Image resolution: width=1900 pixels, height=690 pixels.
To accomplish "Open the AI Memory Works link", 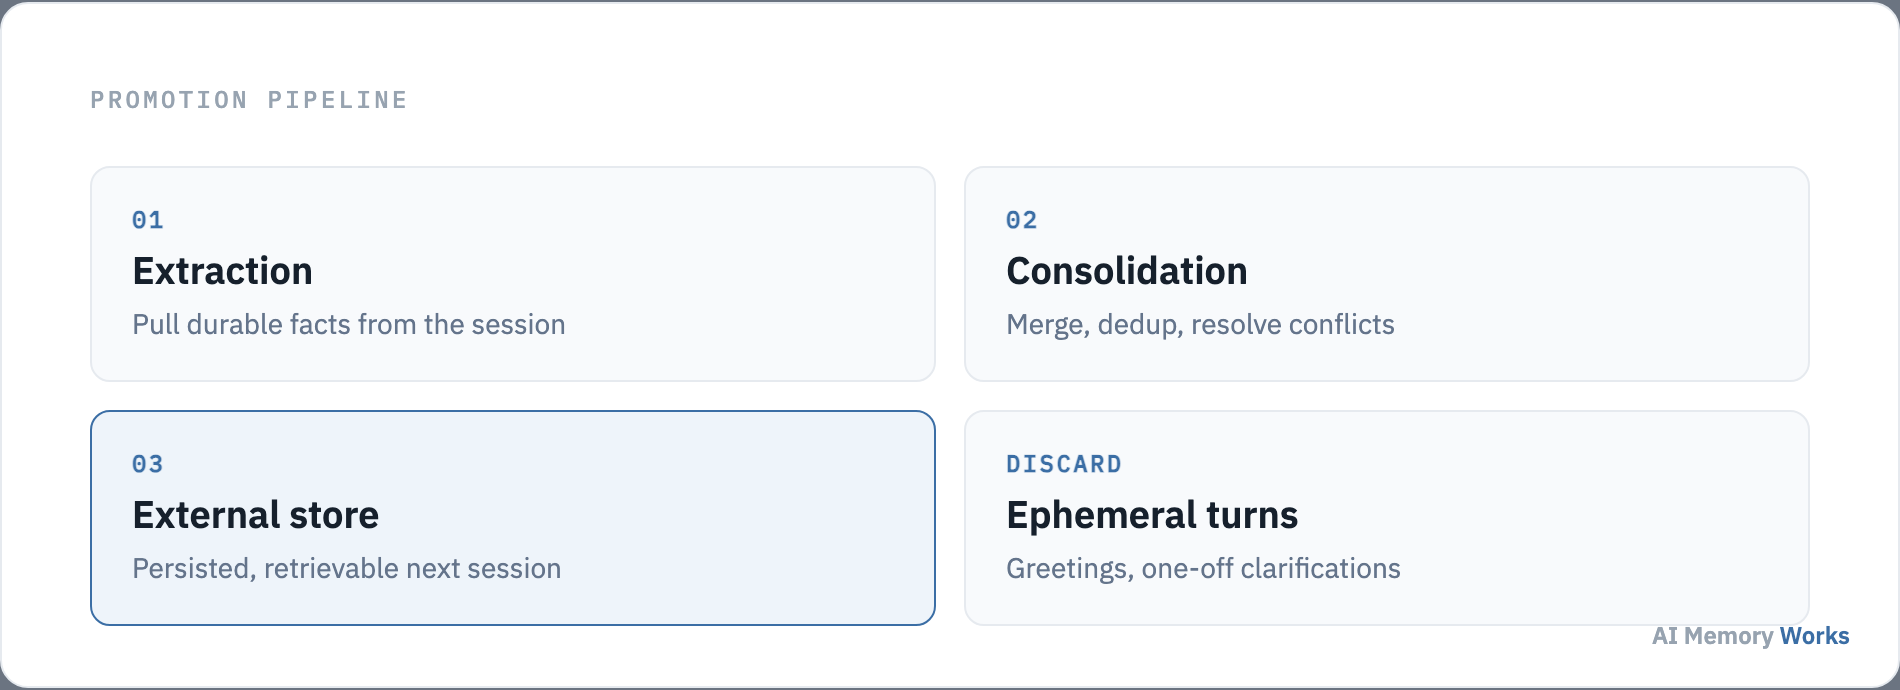I will [x=1750, y=636].
